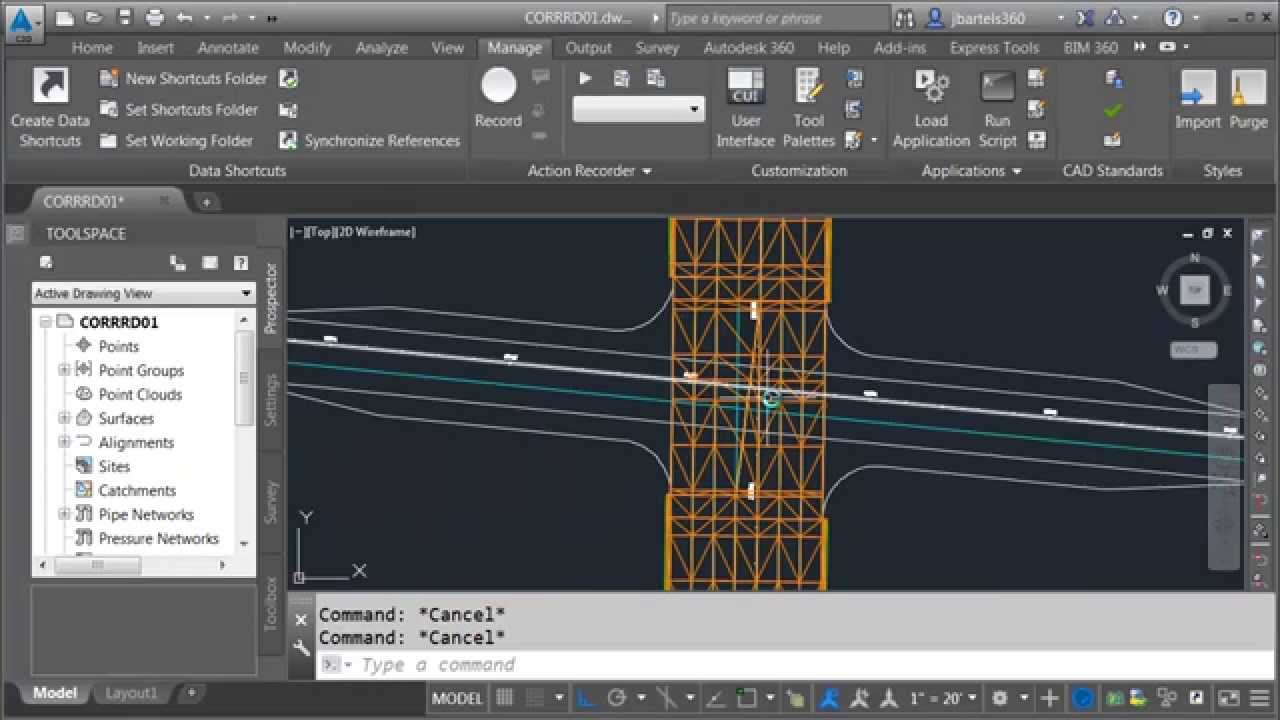Image resolution: width=1280 pixels, height=720 pixels.
Task: Expand the Point Groups tree node
Action: coord(64,370)
